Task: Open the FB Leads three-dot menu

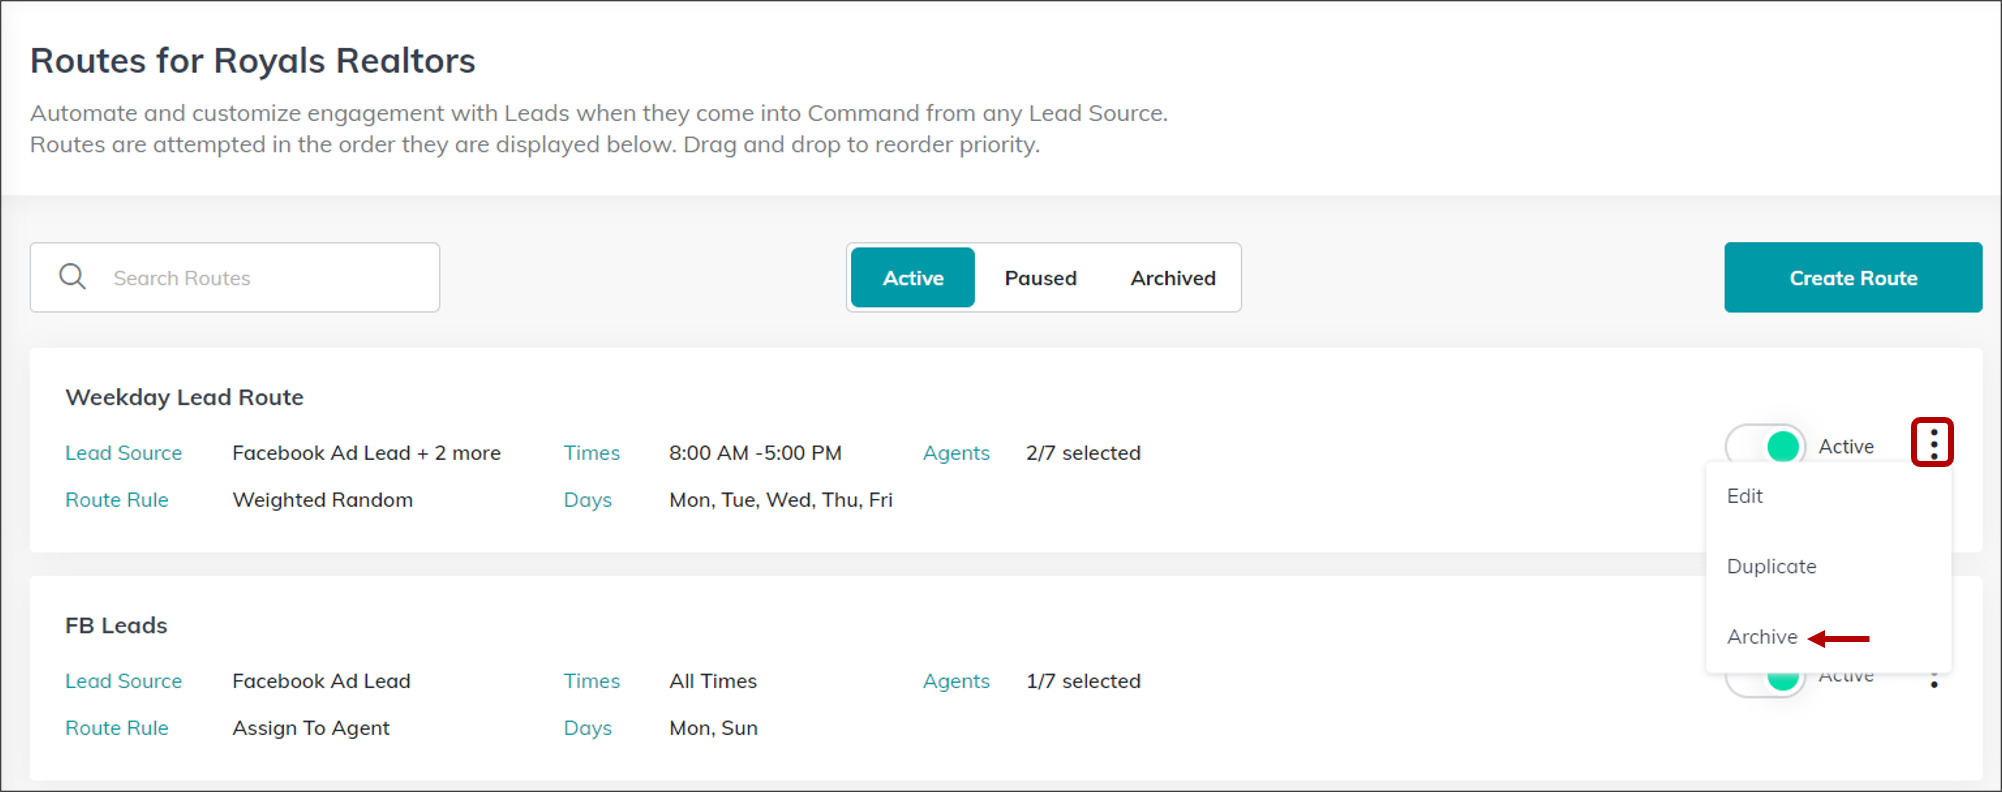Action: click(x=1934, y=680)
